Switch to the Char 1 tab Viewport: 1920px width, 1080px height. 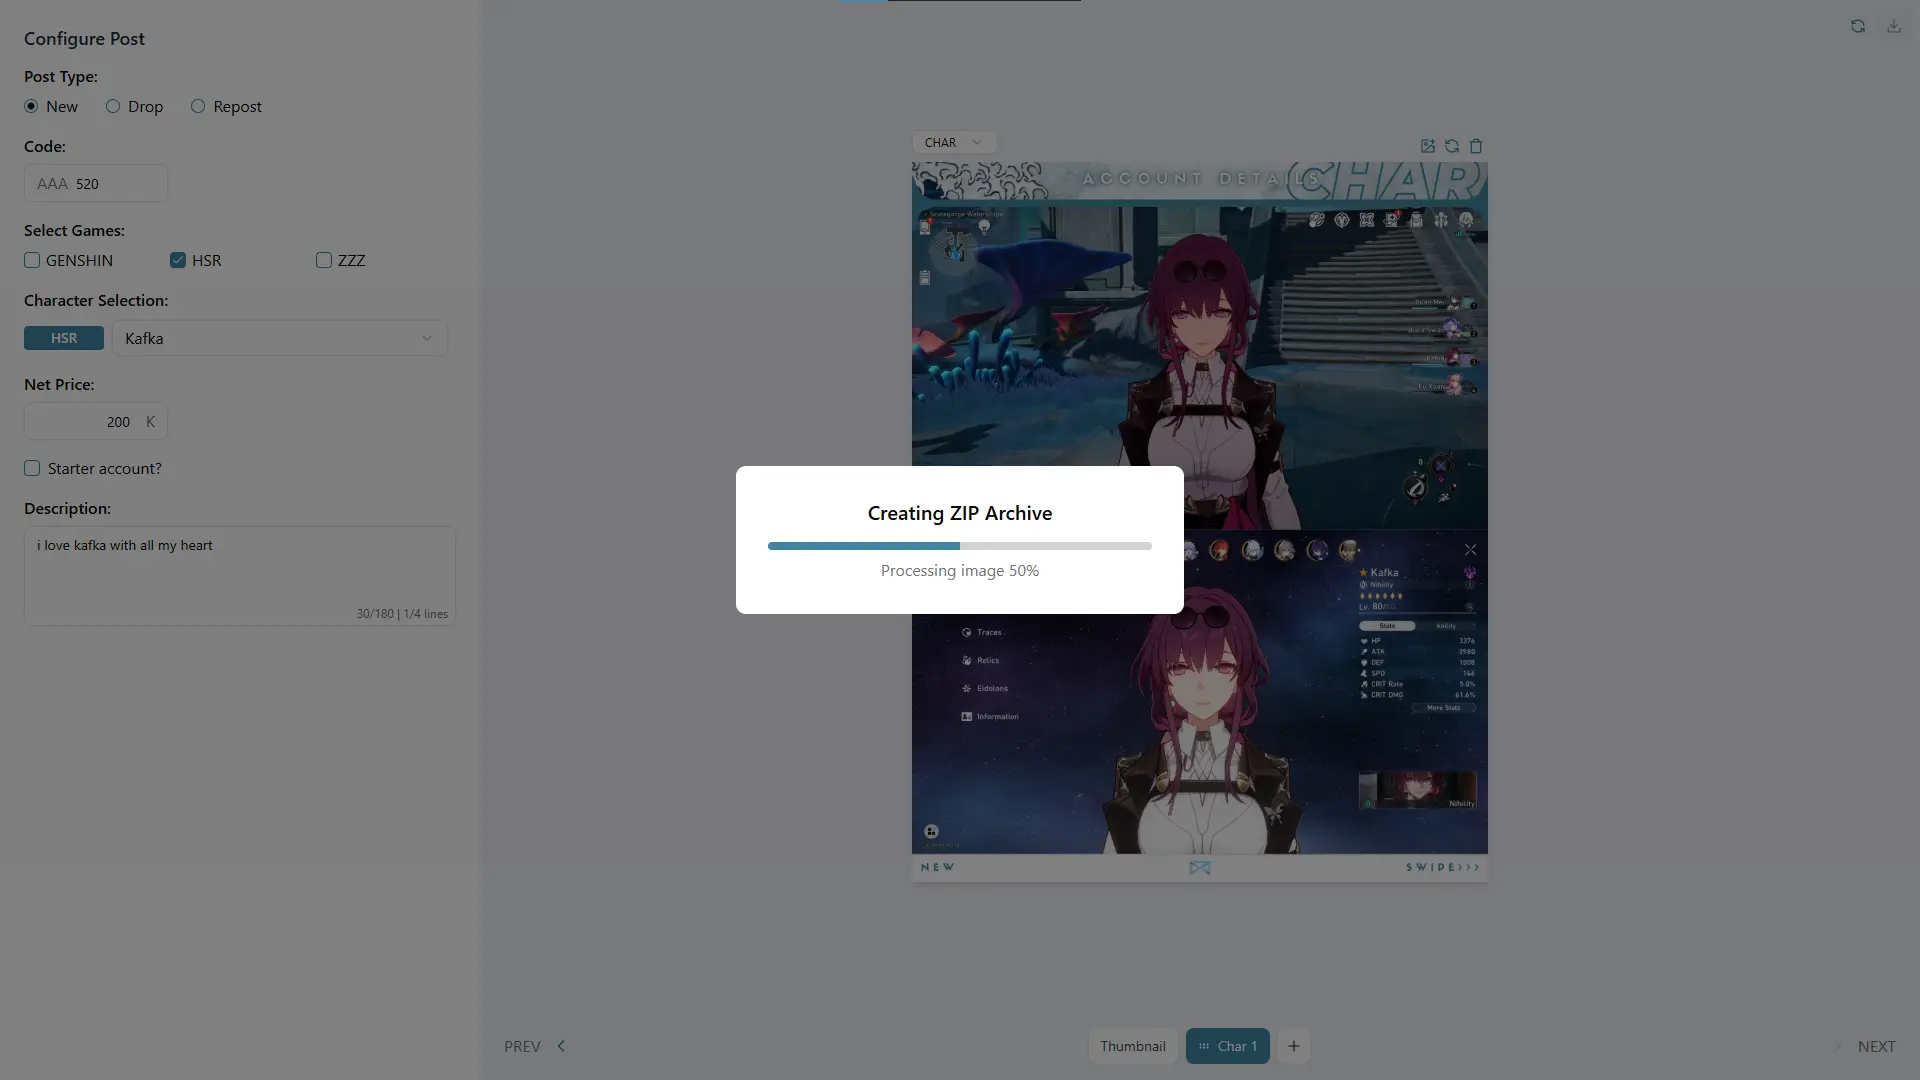coord(1228,1046)
